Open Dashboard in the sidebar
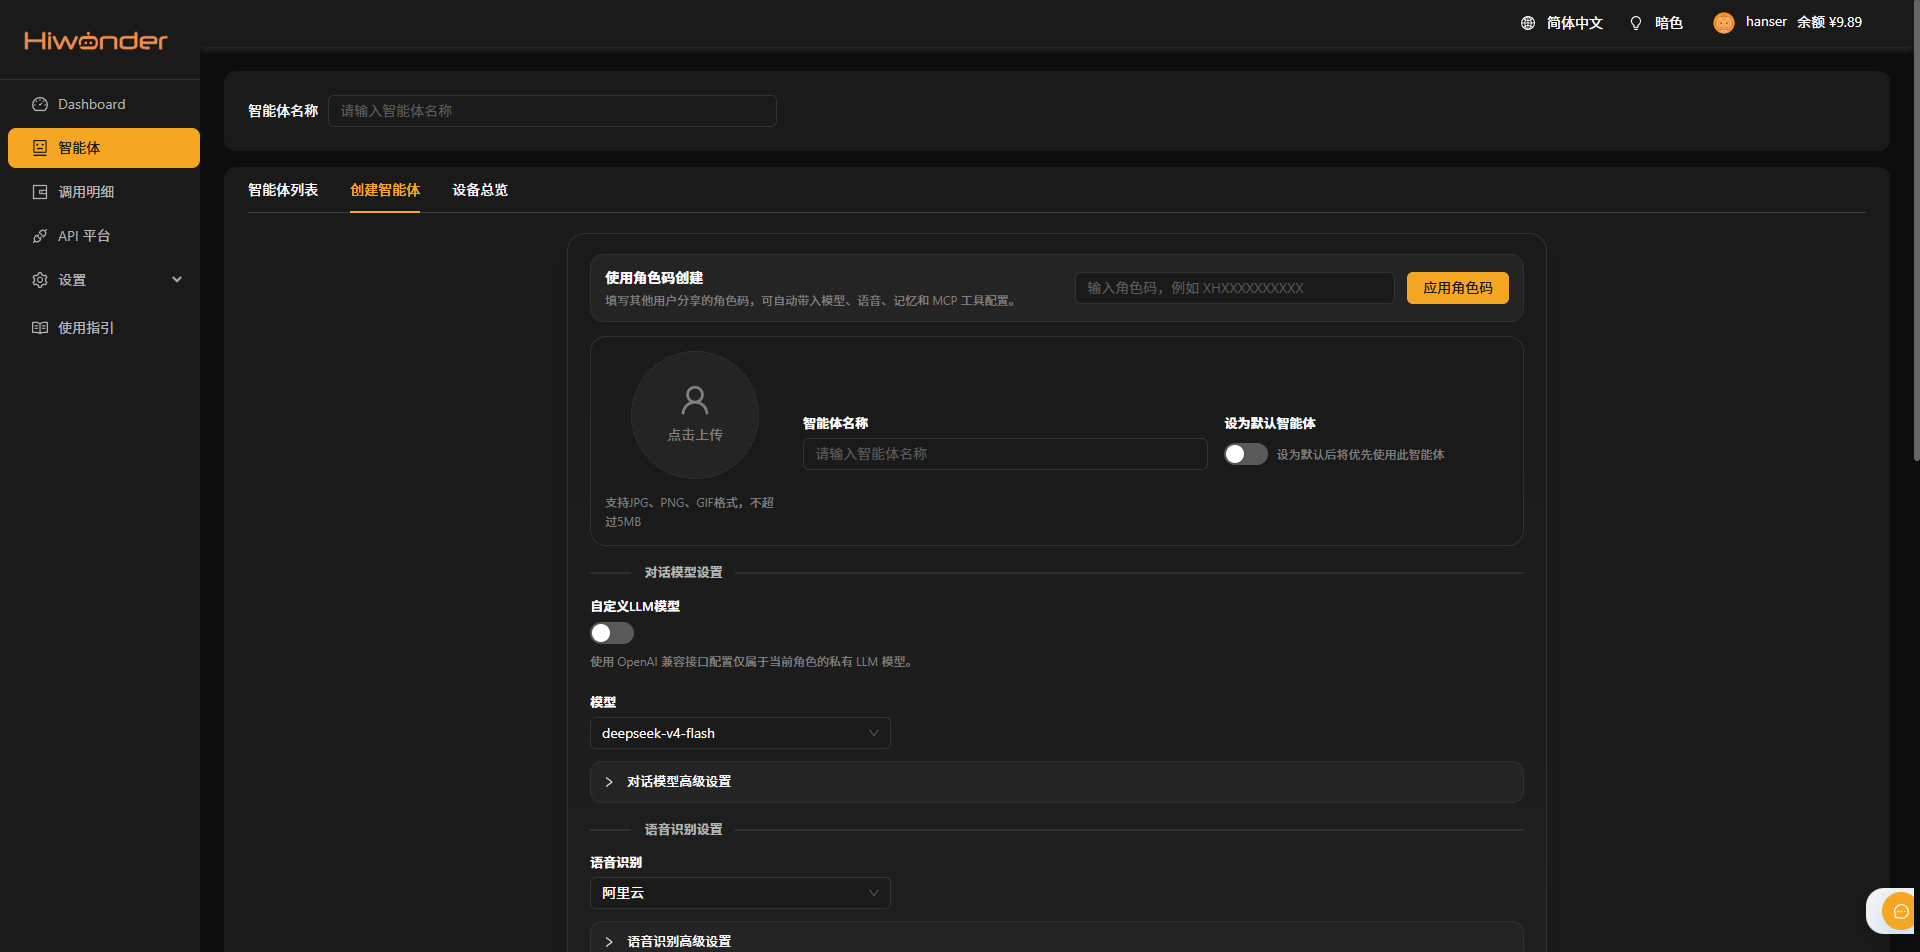 (x=104, y=104)
